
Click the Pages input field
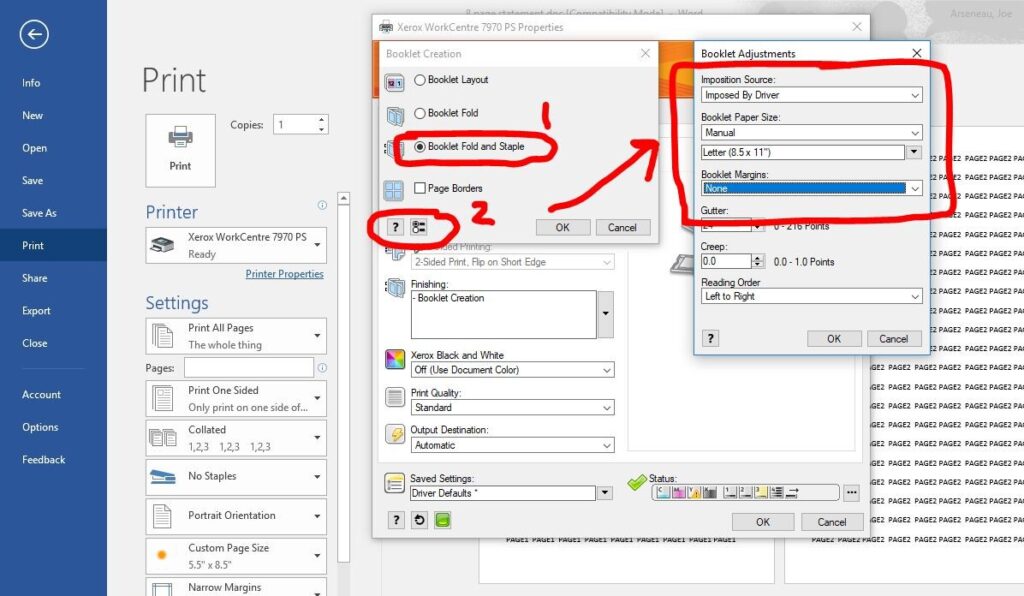(249, 368)
